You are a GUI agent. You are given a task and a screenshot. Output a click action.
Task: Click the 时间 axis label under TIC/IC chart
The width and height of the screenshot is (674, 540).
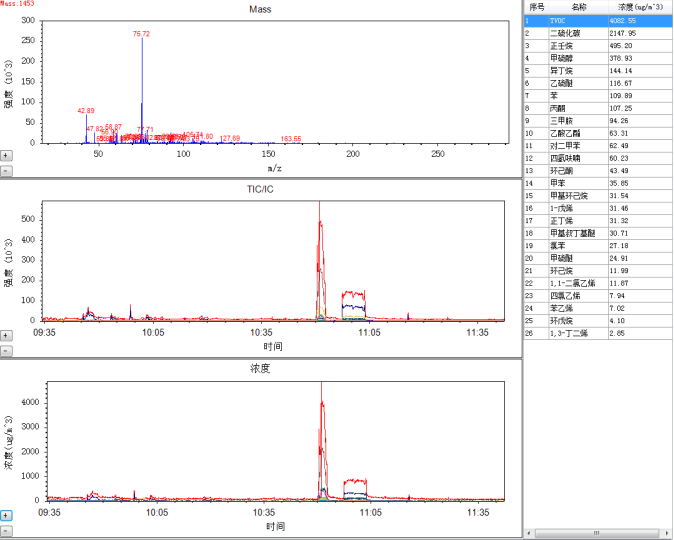tap(273, 347)
